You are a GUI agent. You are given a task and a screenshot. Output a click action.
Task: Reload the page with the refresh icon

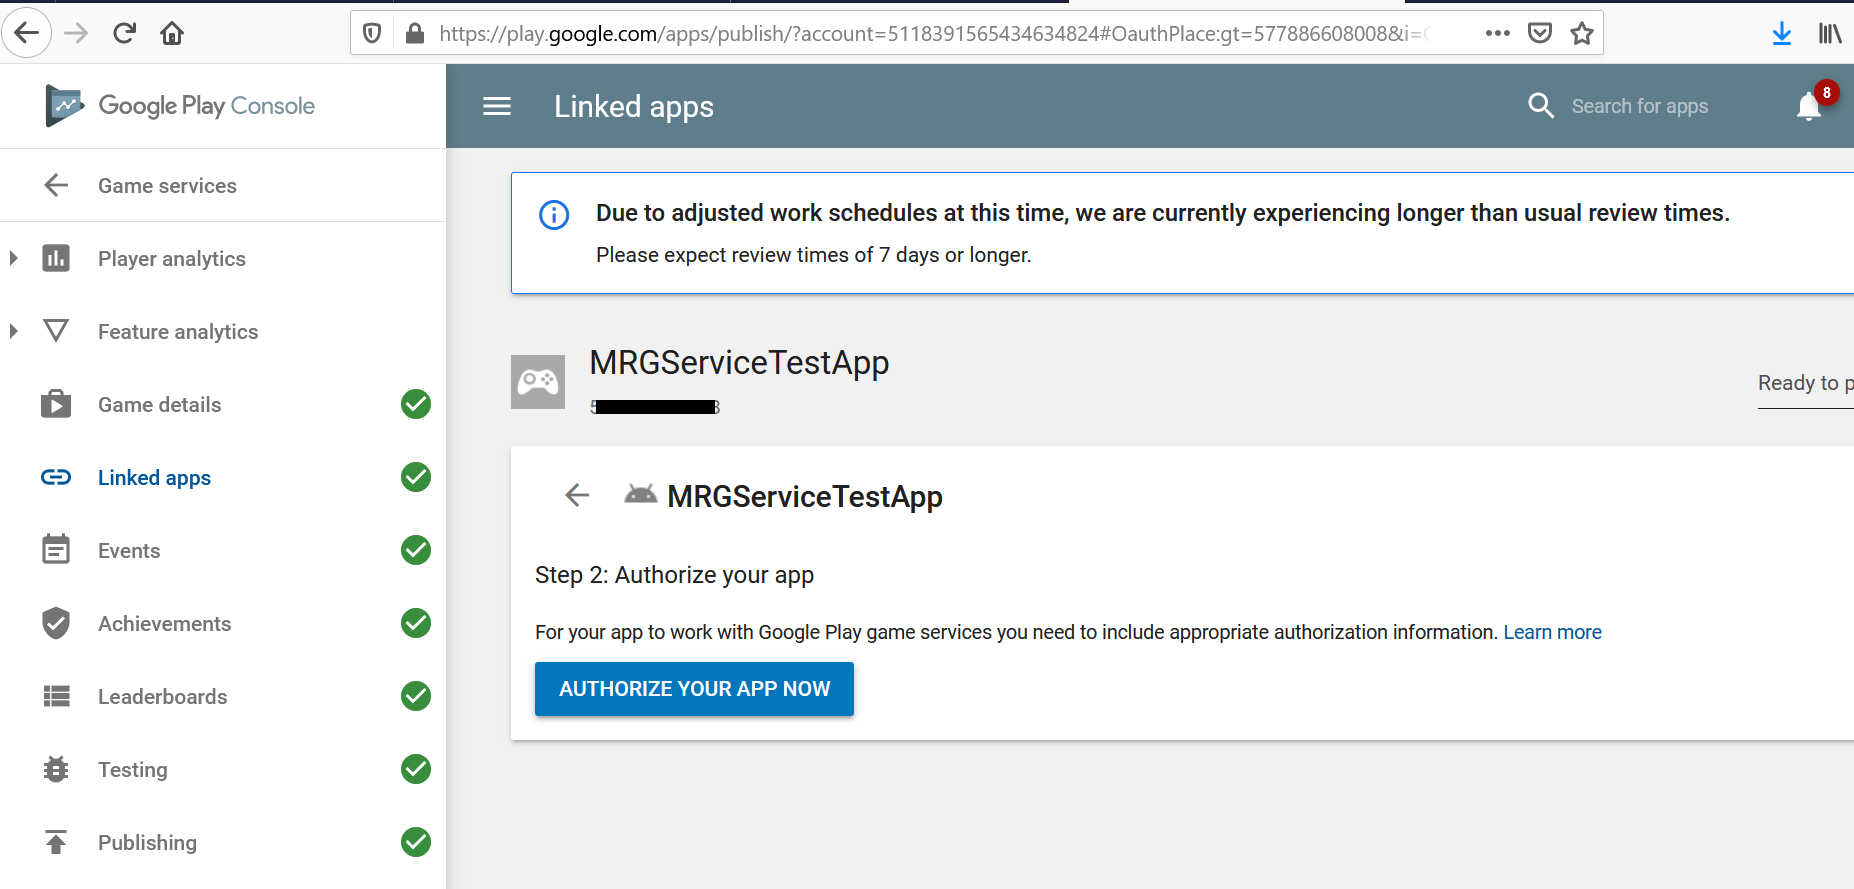coord(124,33)
